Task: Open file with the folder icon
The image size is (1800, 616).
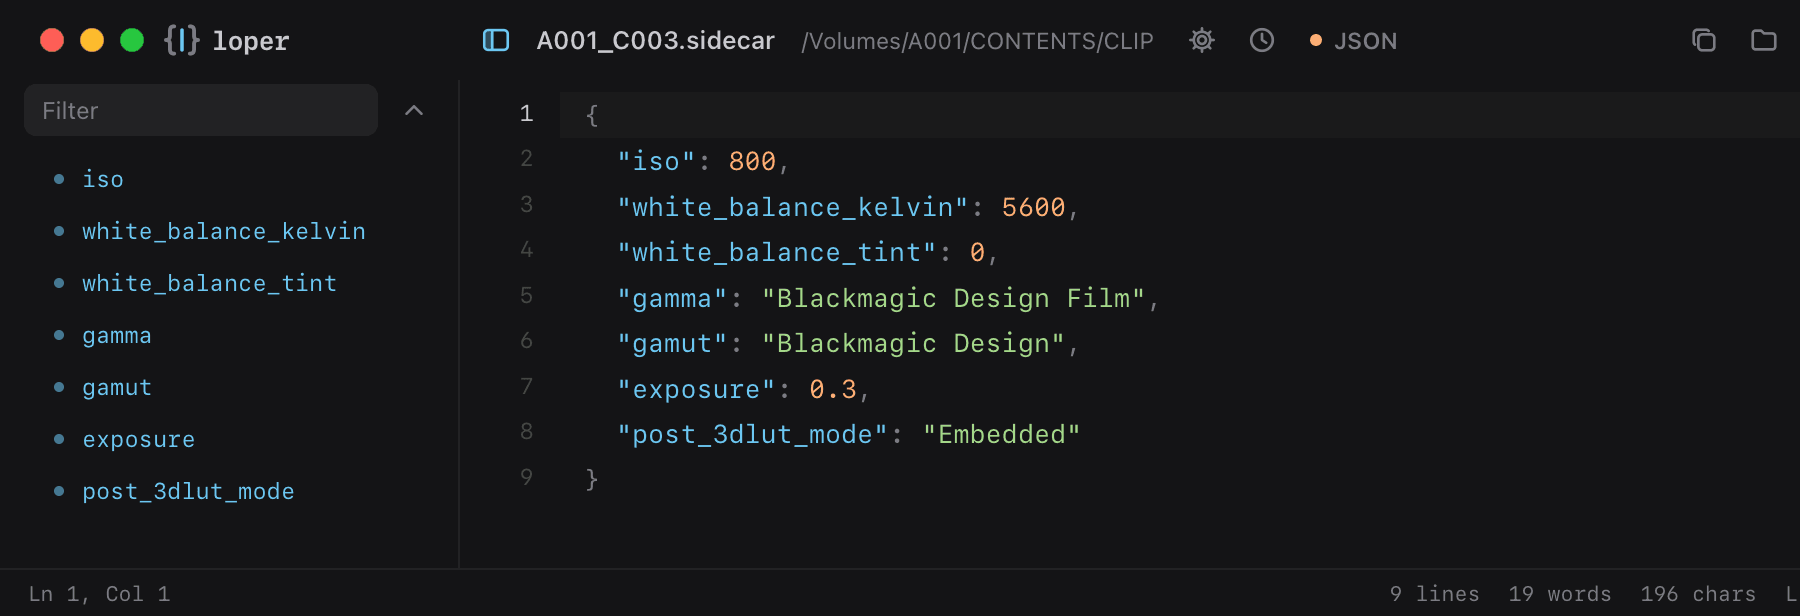Action: click(1764, 40)
